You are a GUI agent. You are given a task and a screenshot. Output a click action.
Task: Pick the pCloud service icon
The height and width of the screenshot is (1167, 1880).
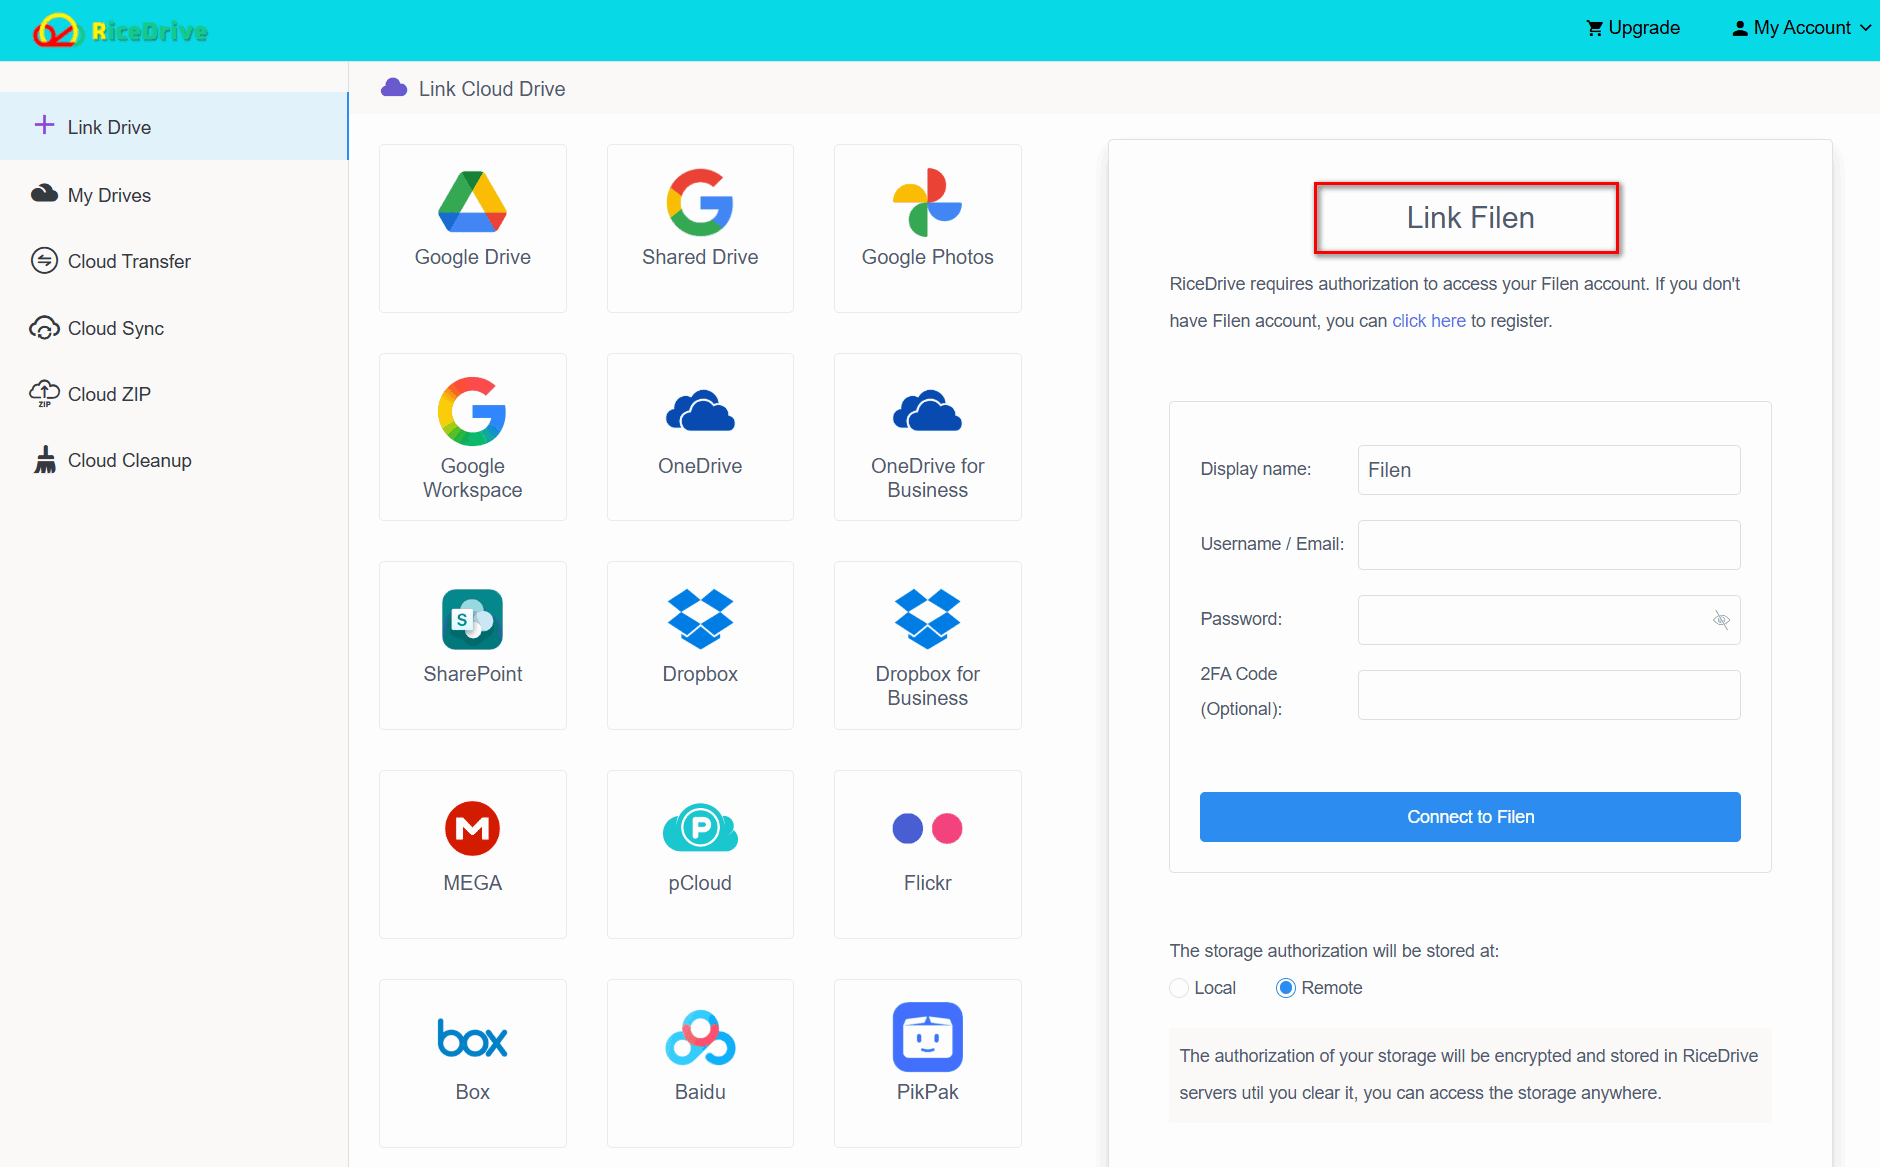[700, 828]
